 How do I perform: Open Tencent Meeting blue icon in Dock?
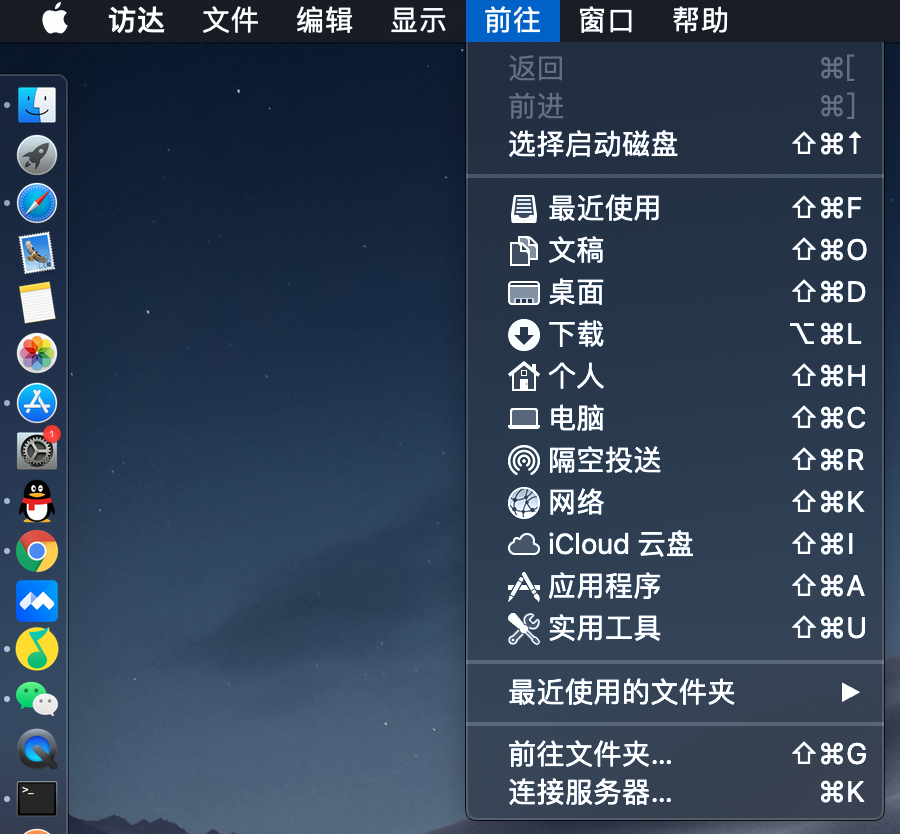coord(37,601)
